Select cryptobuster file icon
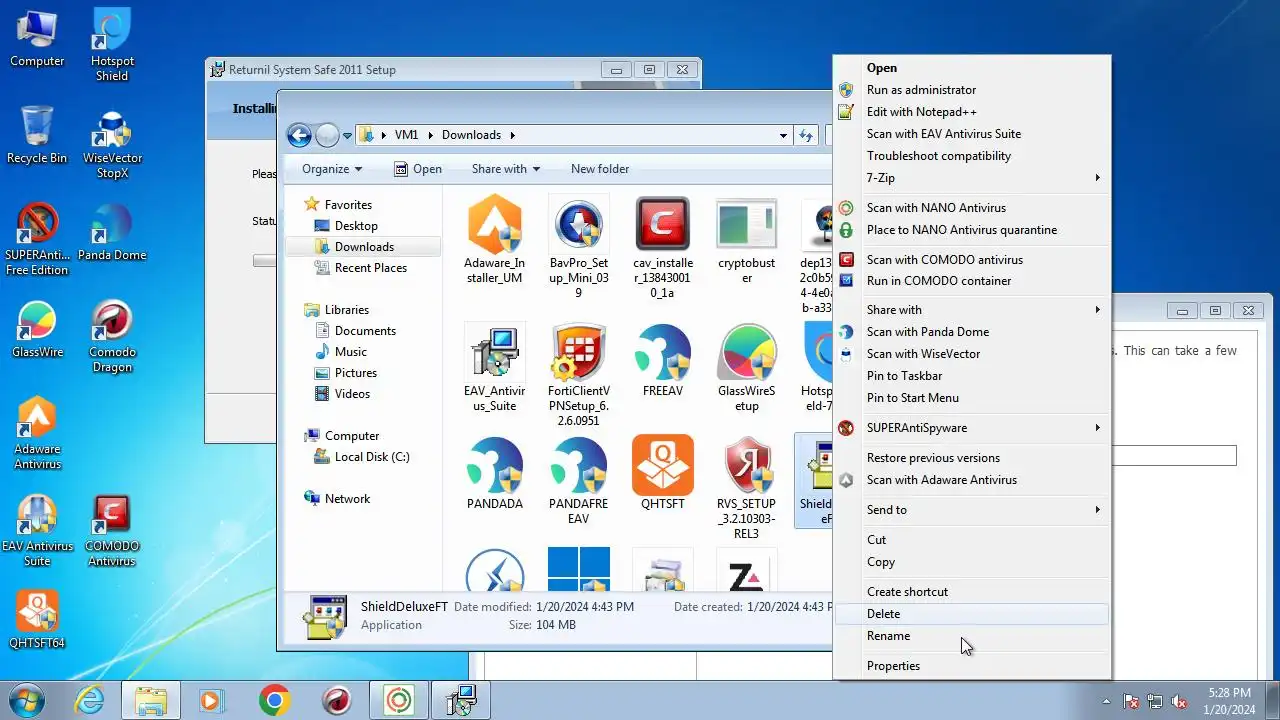This screenshot has width=1280, height=720. pos(746,241)
